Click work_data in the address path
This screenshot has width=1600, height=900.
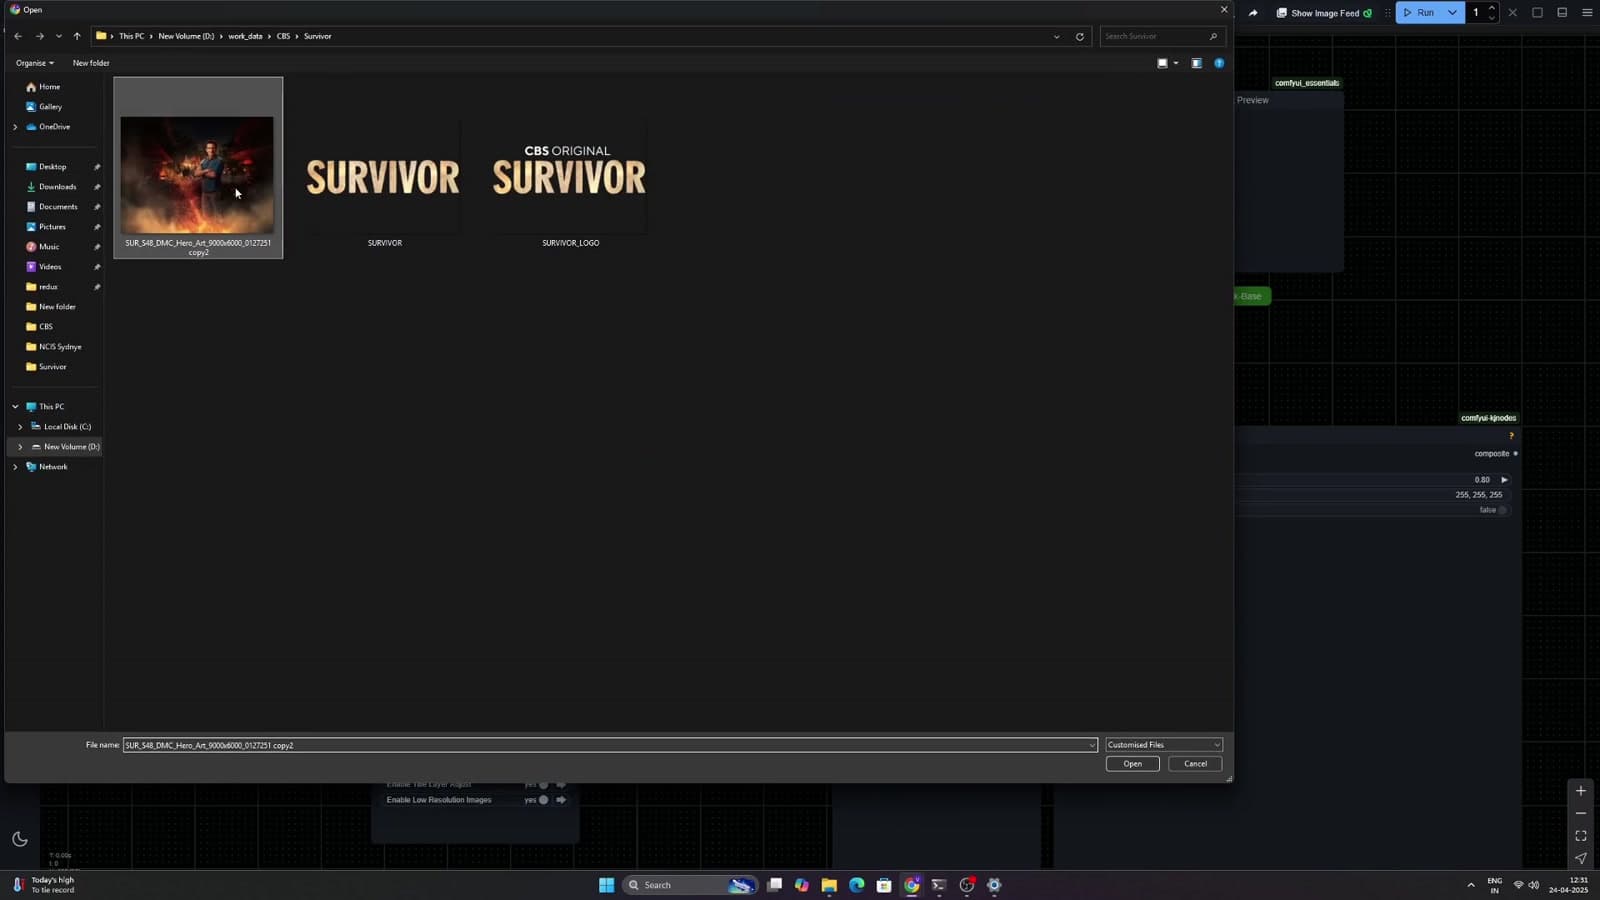[x=245, y=36]
